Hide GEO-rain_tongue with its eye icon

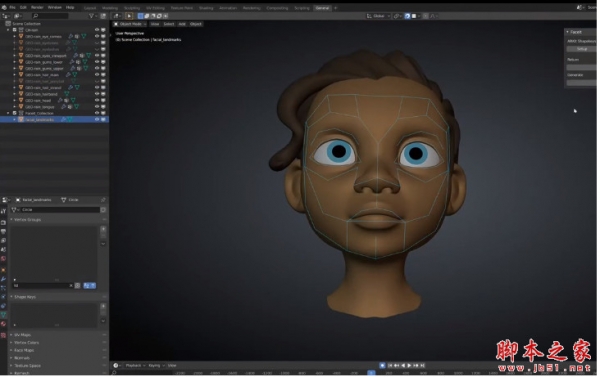(97, 107)
